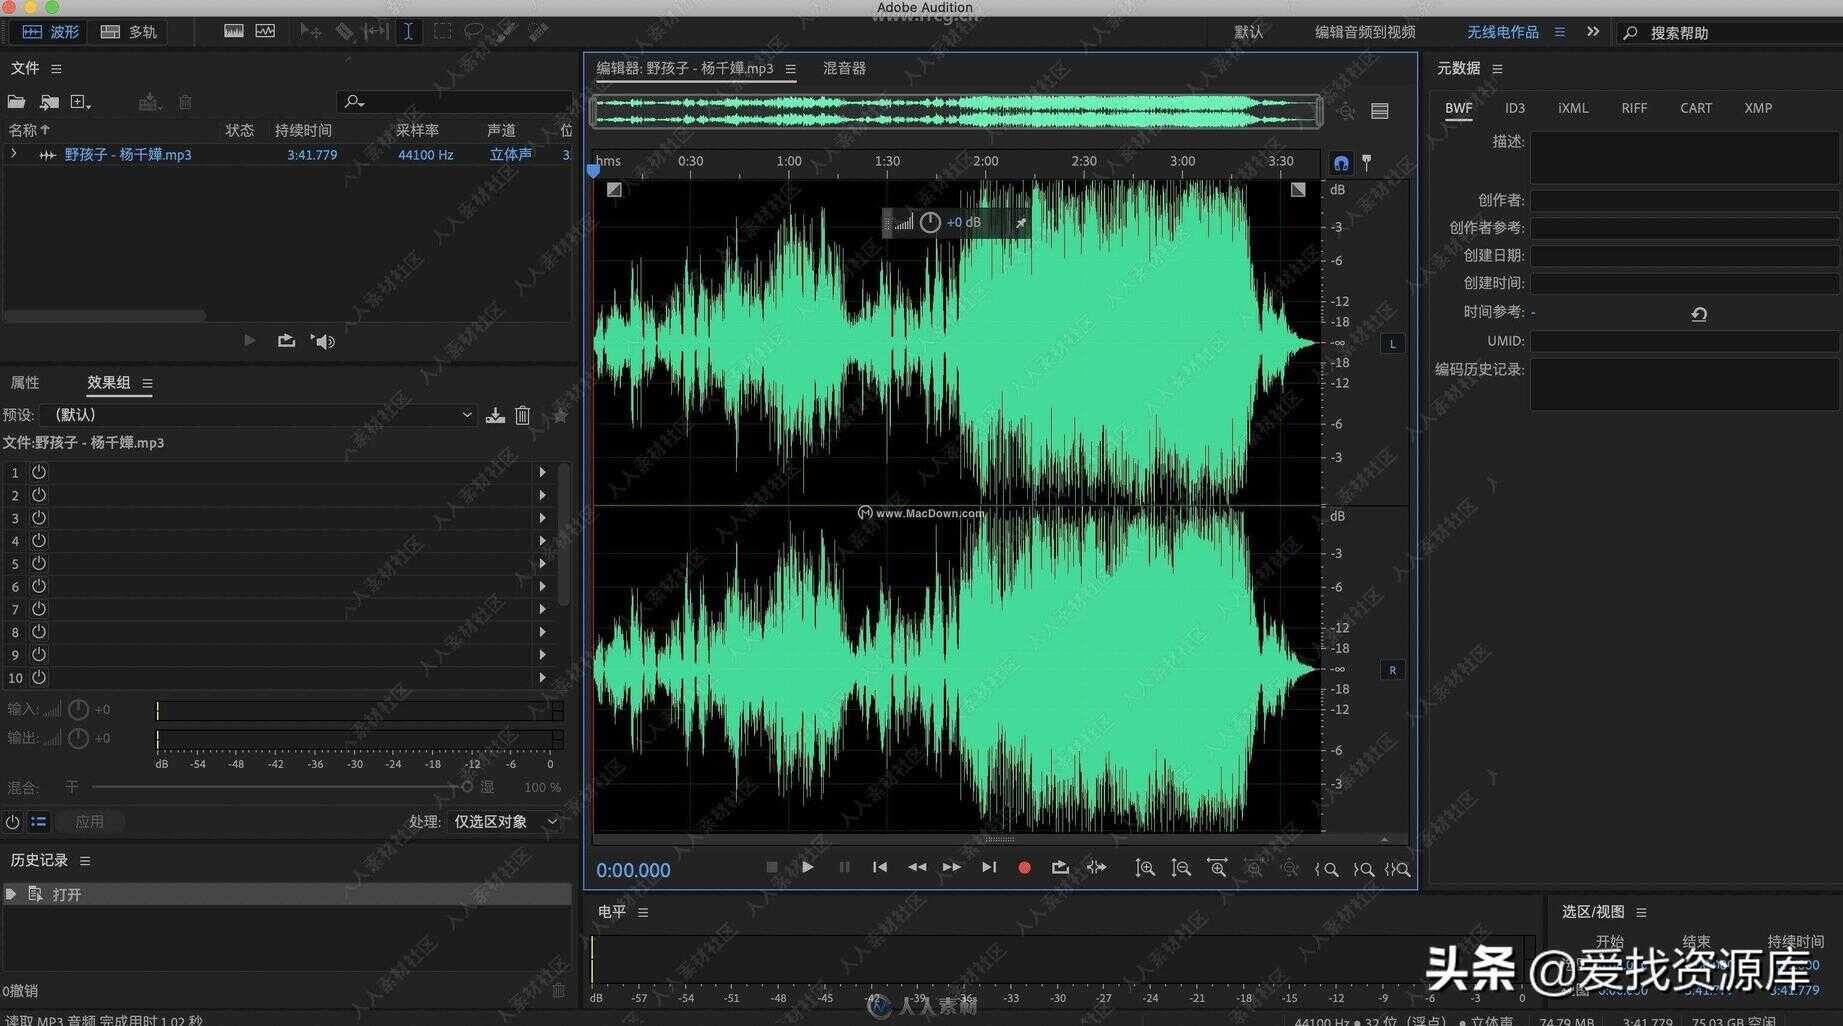Click the red Record button

tap(1024, 868)
